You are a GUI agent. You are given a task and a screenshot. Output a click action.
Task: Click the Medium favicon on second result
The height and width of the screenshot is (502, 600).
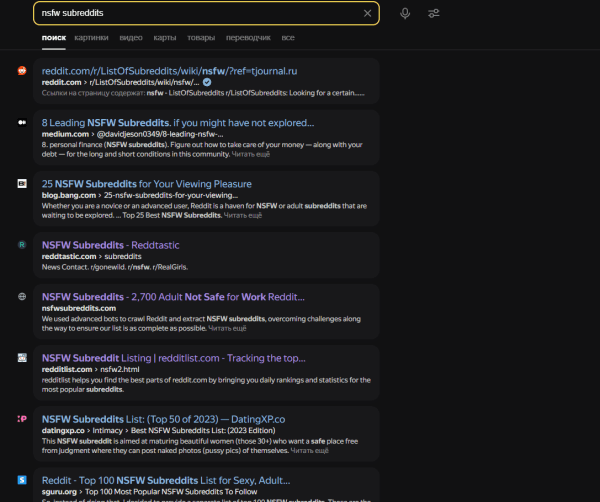22,122
